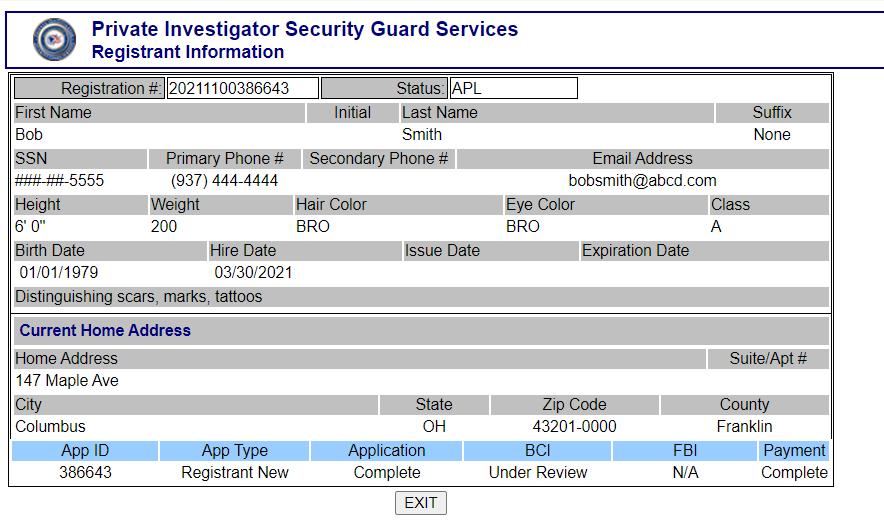
Task: Click the FBI column header
Action: tap(685, 451)
